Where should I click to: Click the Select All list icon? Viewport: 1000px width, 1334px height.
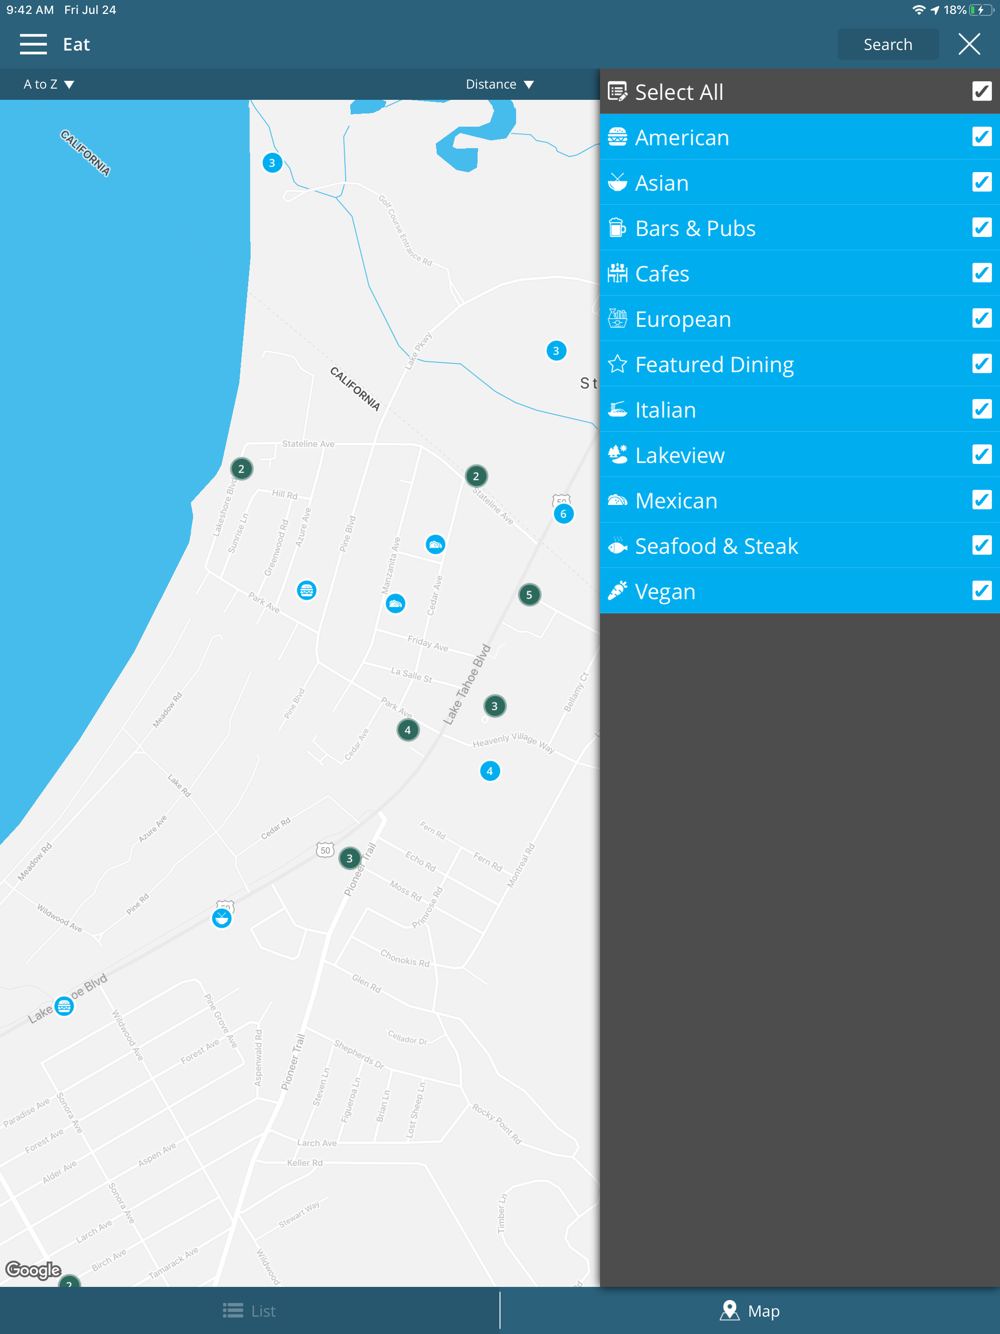click(618, 92)
